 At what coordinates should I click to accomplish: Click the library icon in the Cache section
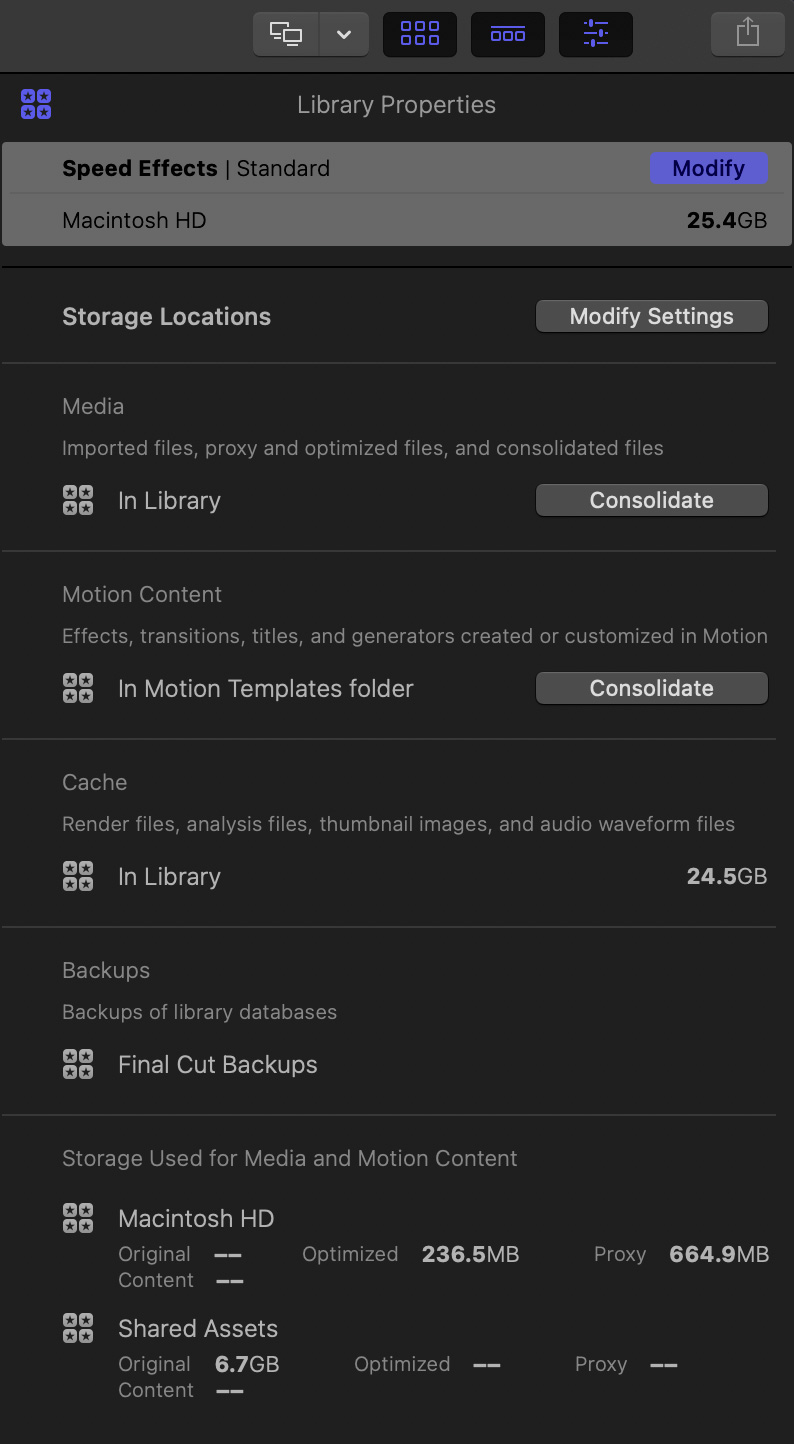78,876
